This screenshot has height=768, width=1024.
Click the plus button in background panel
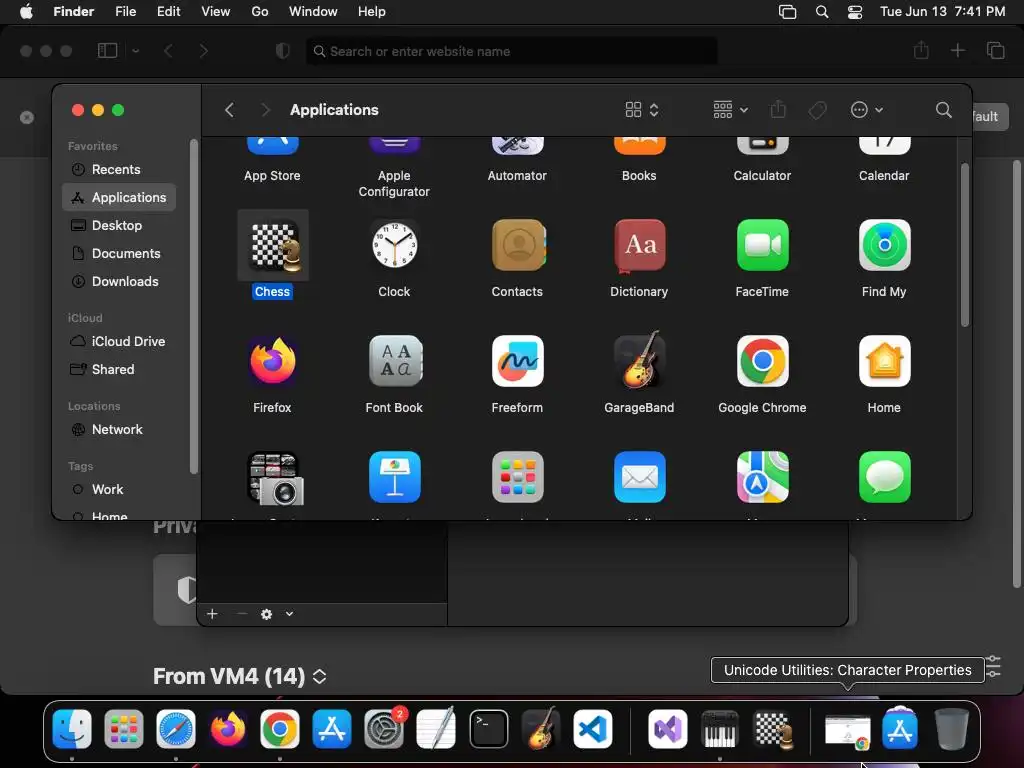coord(212,614)
